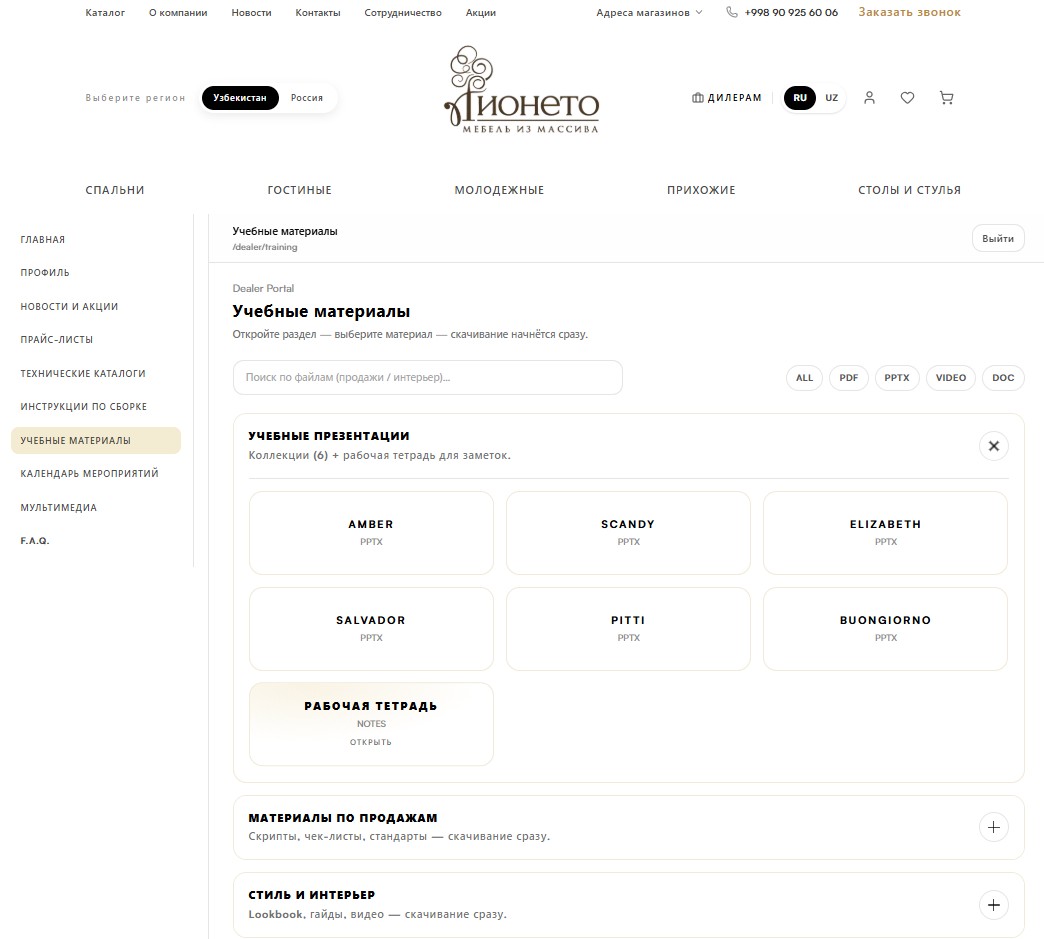1044x939 pixels.
Task: Filter files by PPTX type
Action: (x=897, y=378)
